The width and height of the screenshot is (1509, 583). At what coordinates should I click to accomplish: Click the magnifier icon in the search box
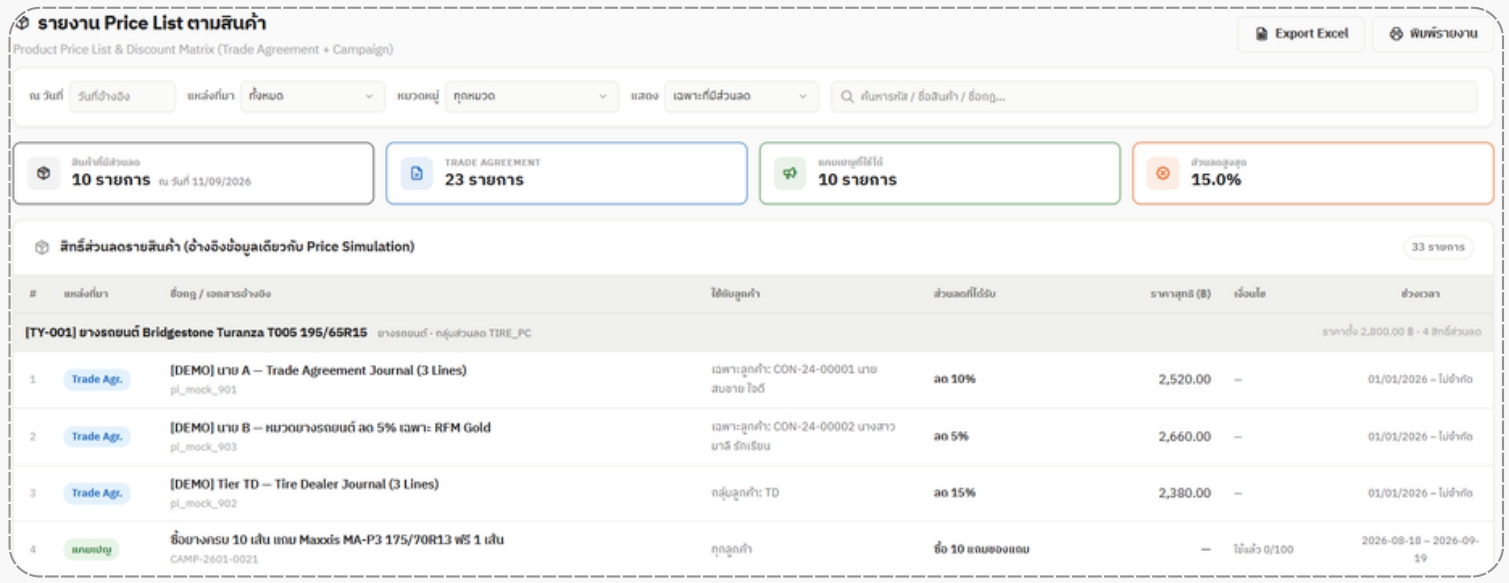[x=847, y=97]
